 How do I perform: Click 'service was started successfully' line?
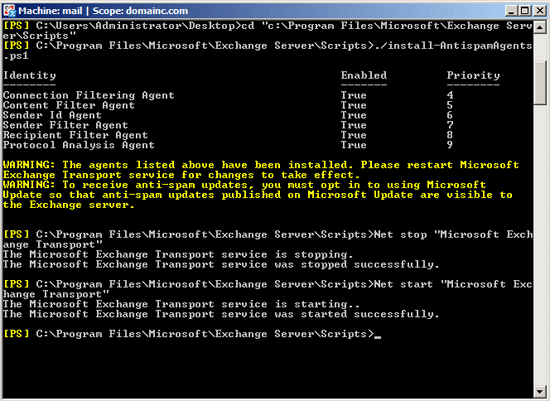click(x=221, y=314)
